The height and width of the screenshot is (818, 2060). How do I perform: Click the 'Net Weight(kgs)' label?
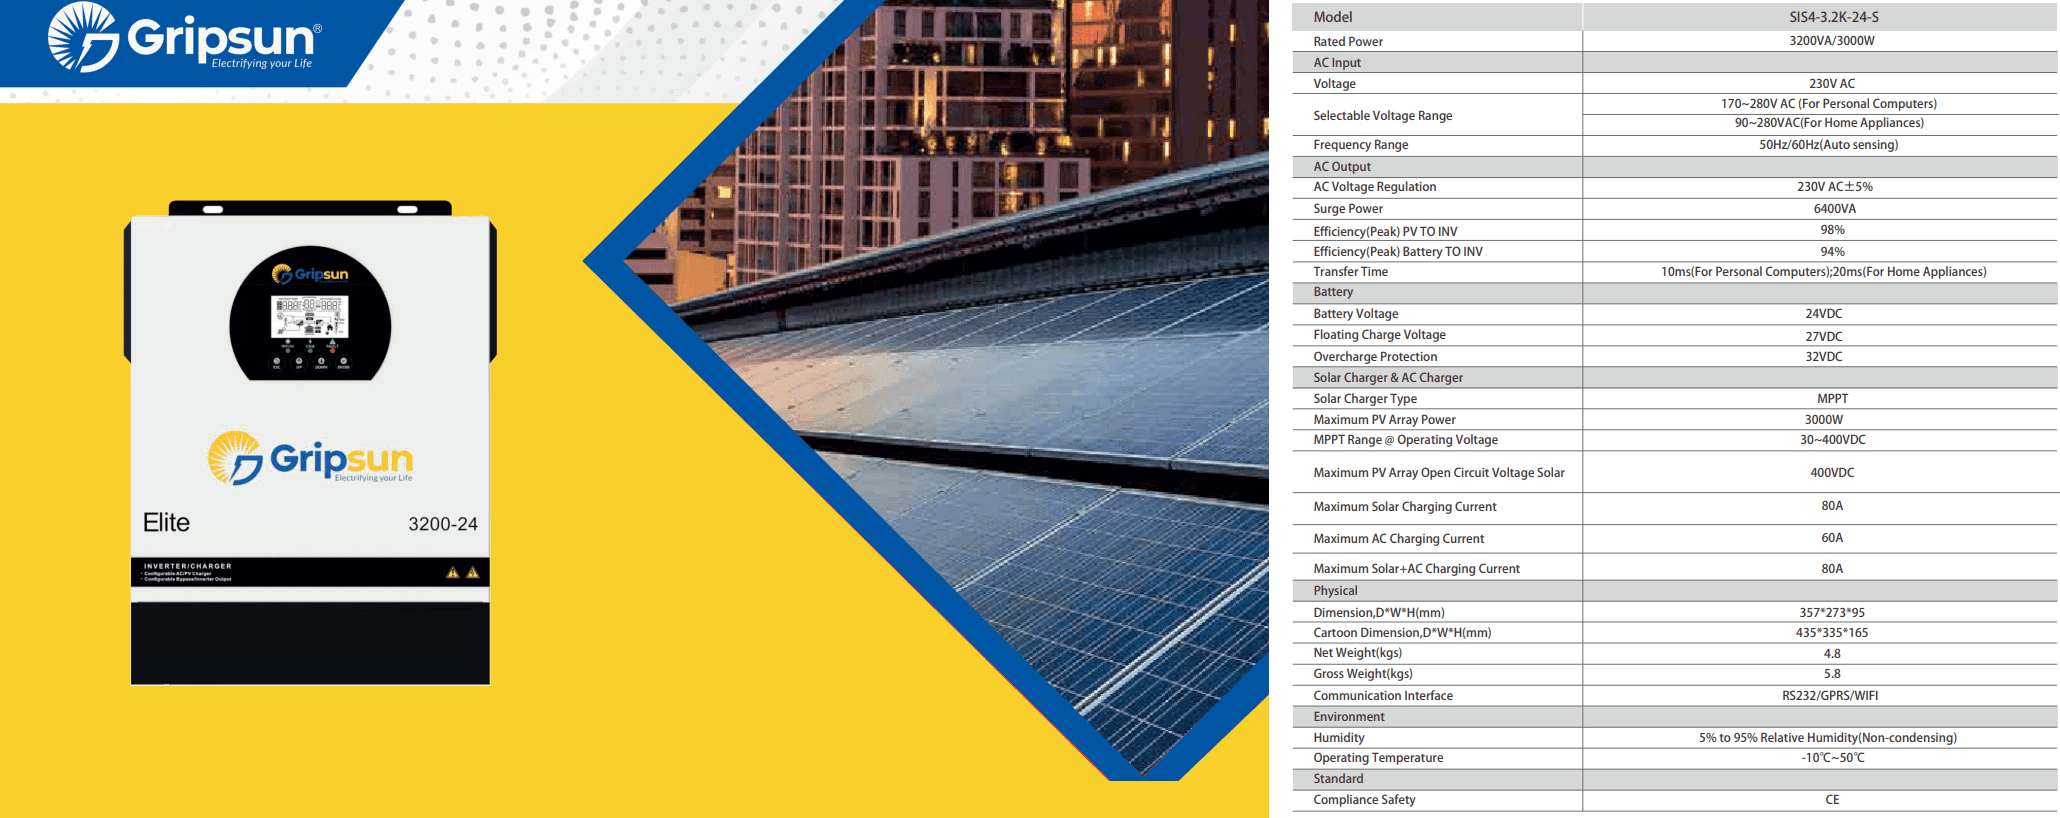(x=1357, y=653)
